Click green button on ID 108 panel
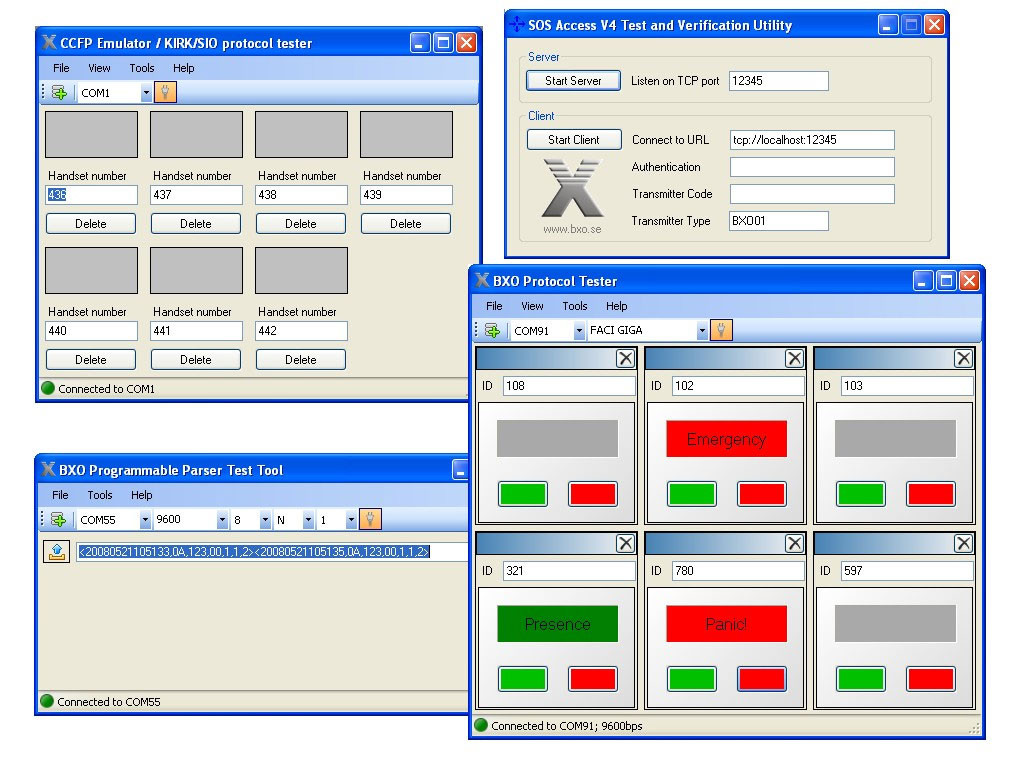 (x=522, y=494)
